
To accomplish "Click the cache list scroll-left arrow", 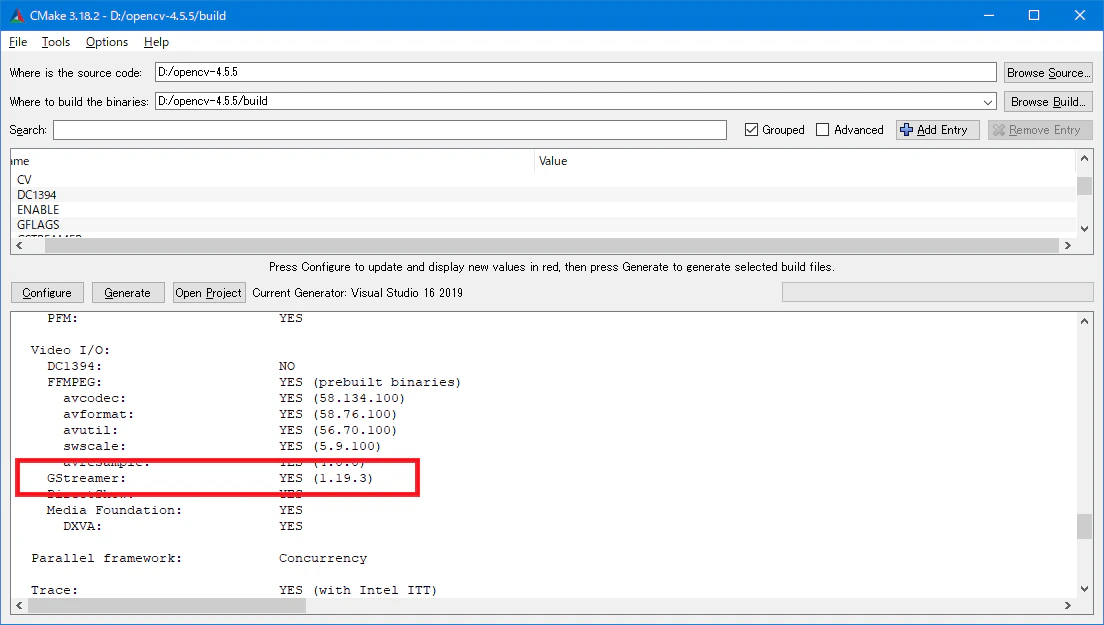I will coord(19,246).
